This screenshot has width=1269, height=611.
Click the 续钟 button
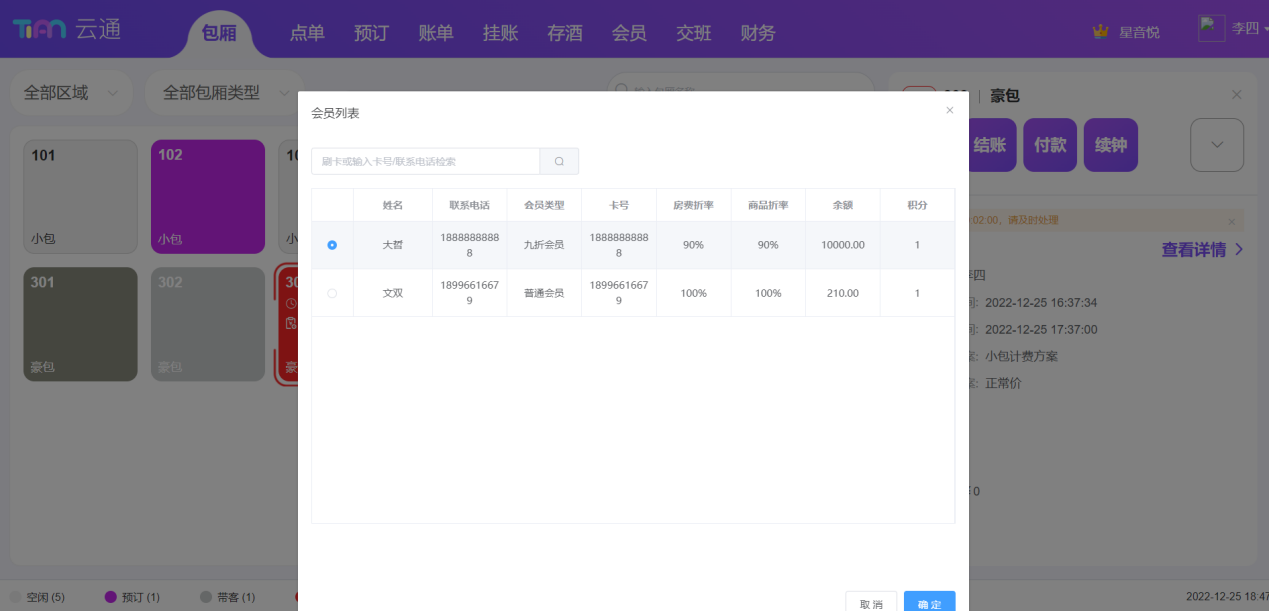1111,145
